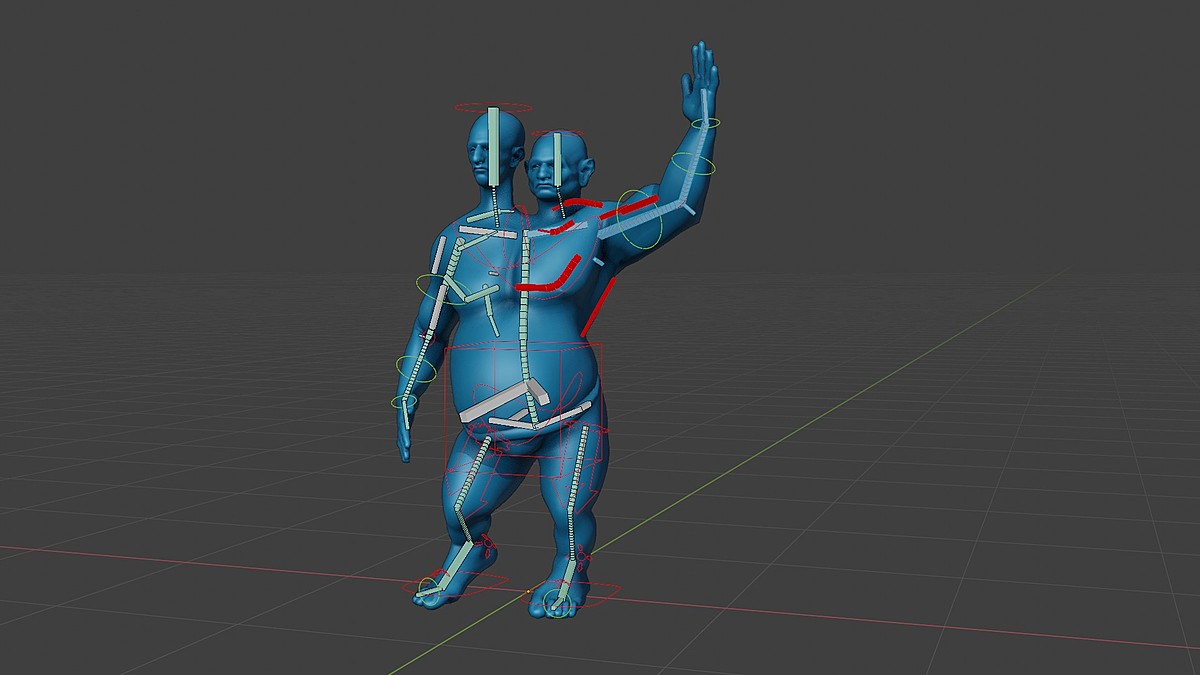Select the tall head bone of the left head
The height and width of the screenshot is (675, 1200).
(x=493, y=146)
